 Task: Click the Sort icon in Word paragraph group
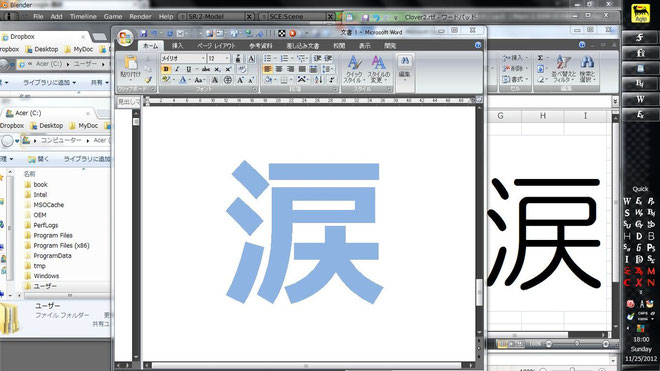tap(318, 80)
